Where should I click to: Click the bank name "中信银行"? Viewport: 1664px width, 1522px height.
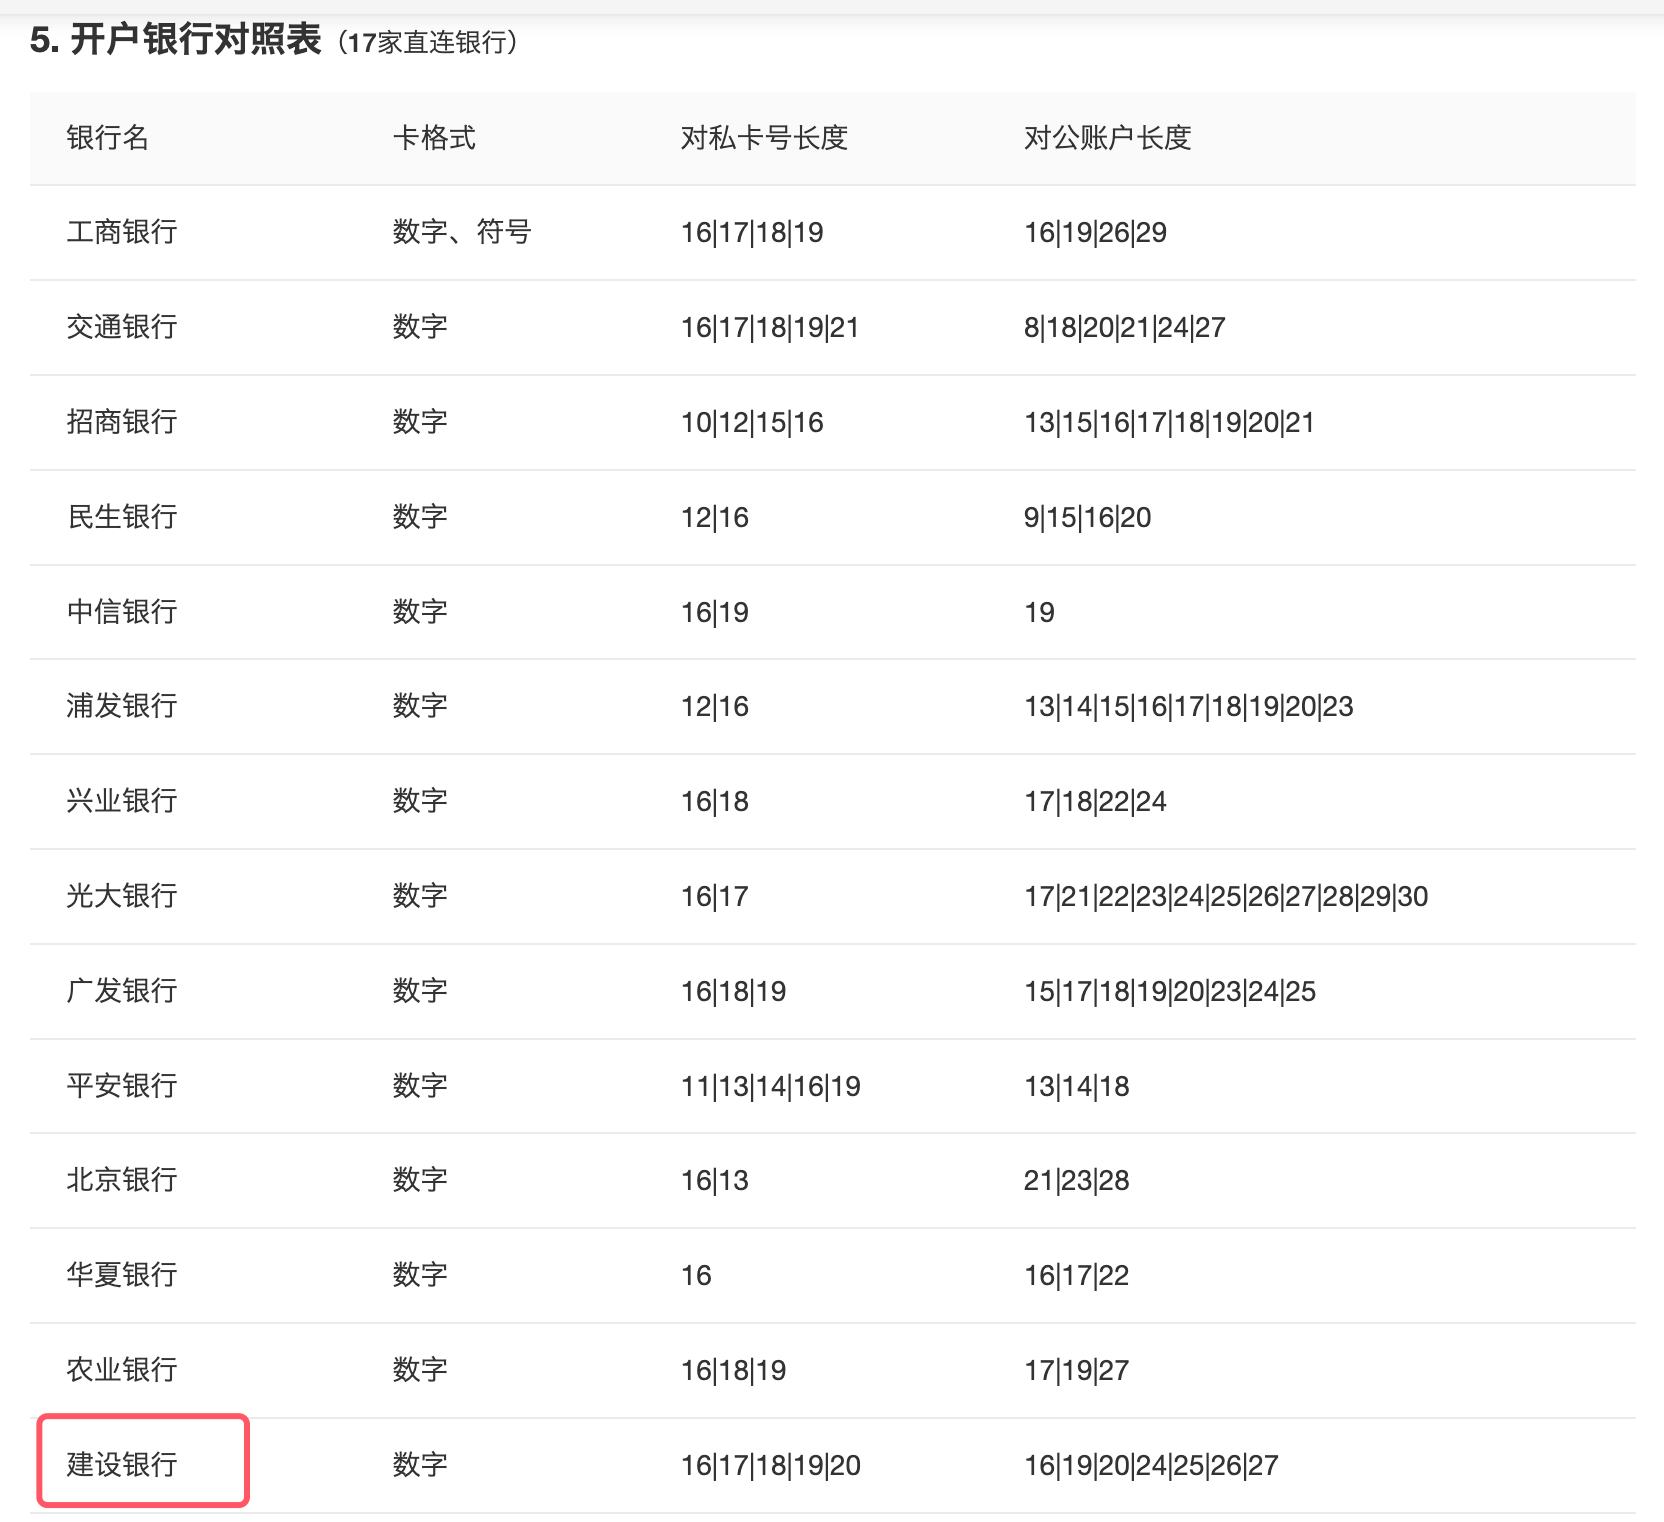click(x=122, y=612)
